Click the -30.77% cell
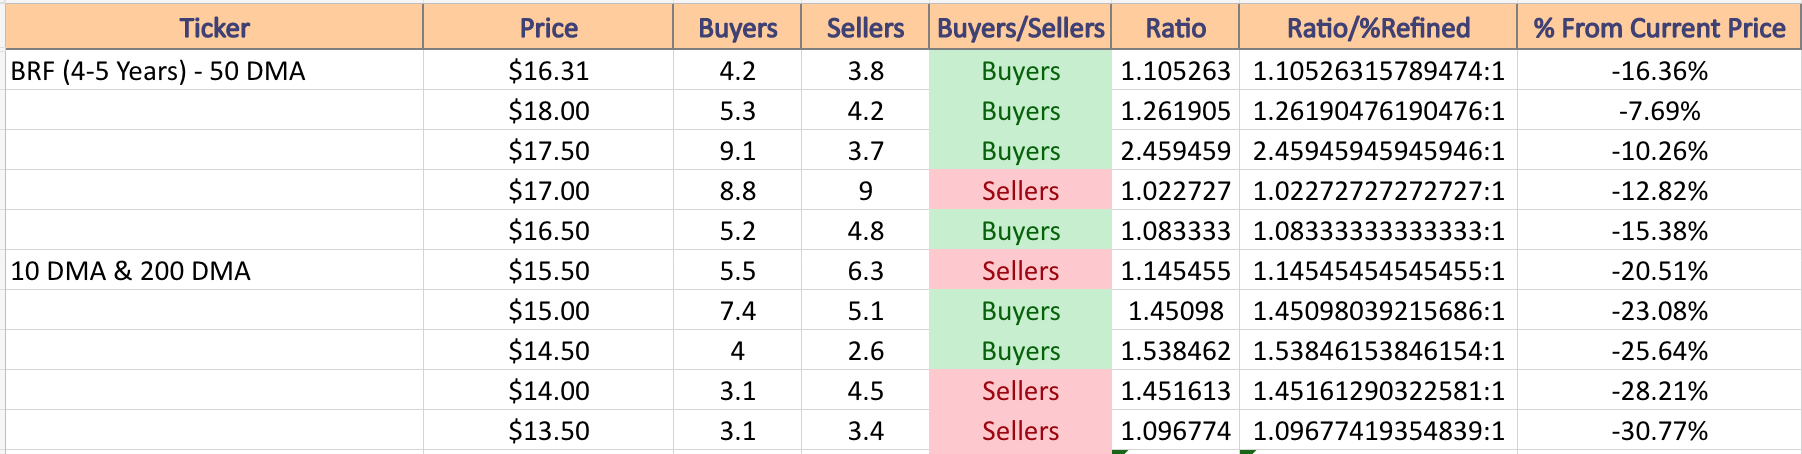The image size is (1802, 454). coord(1659,431)
